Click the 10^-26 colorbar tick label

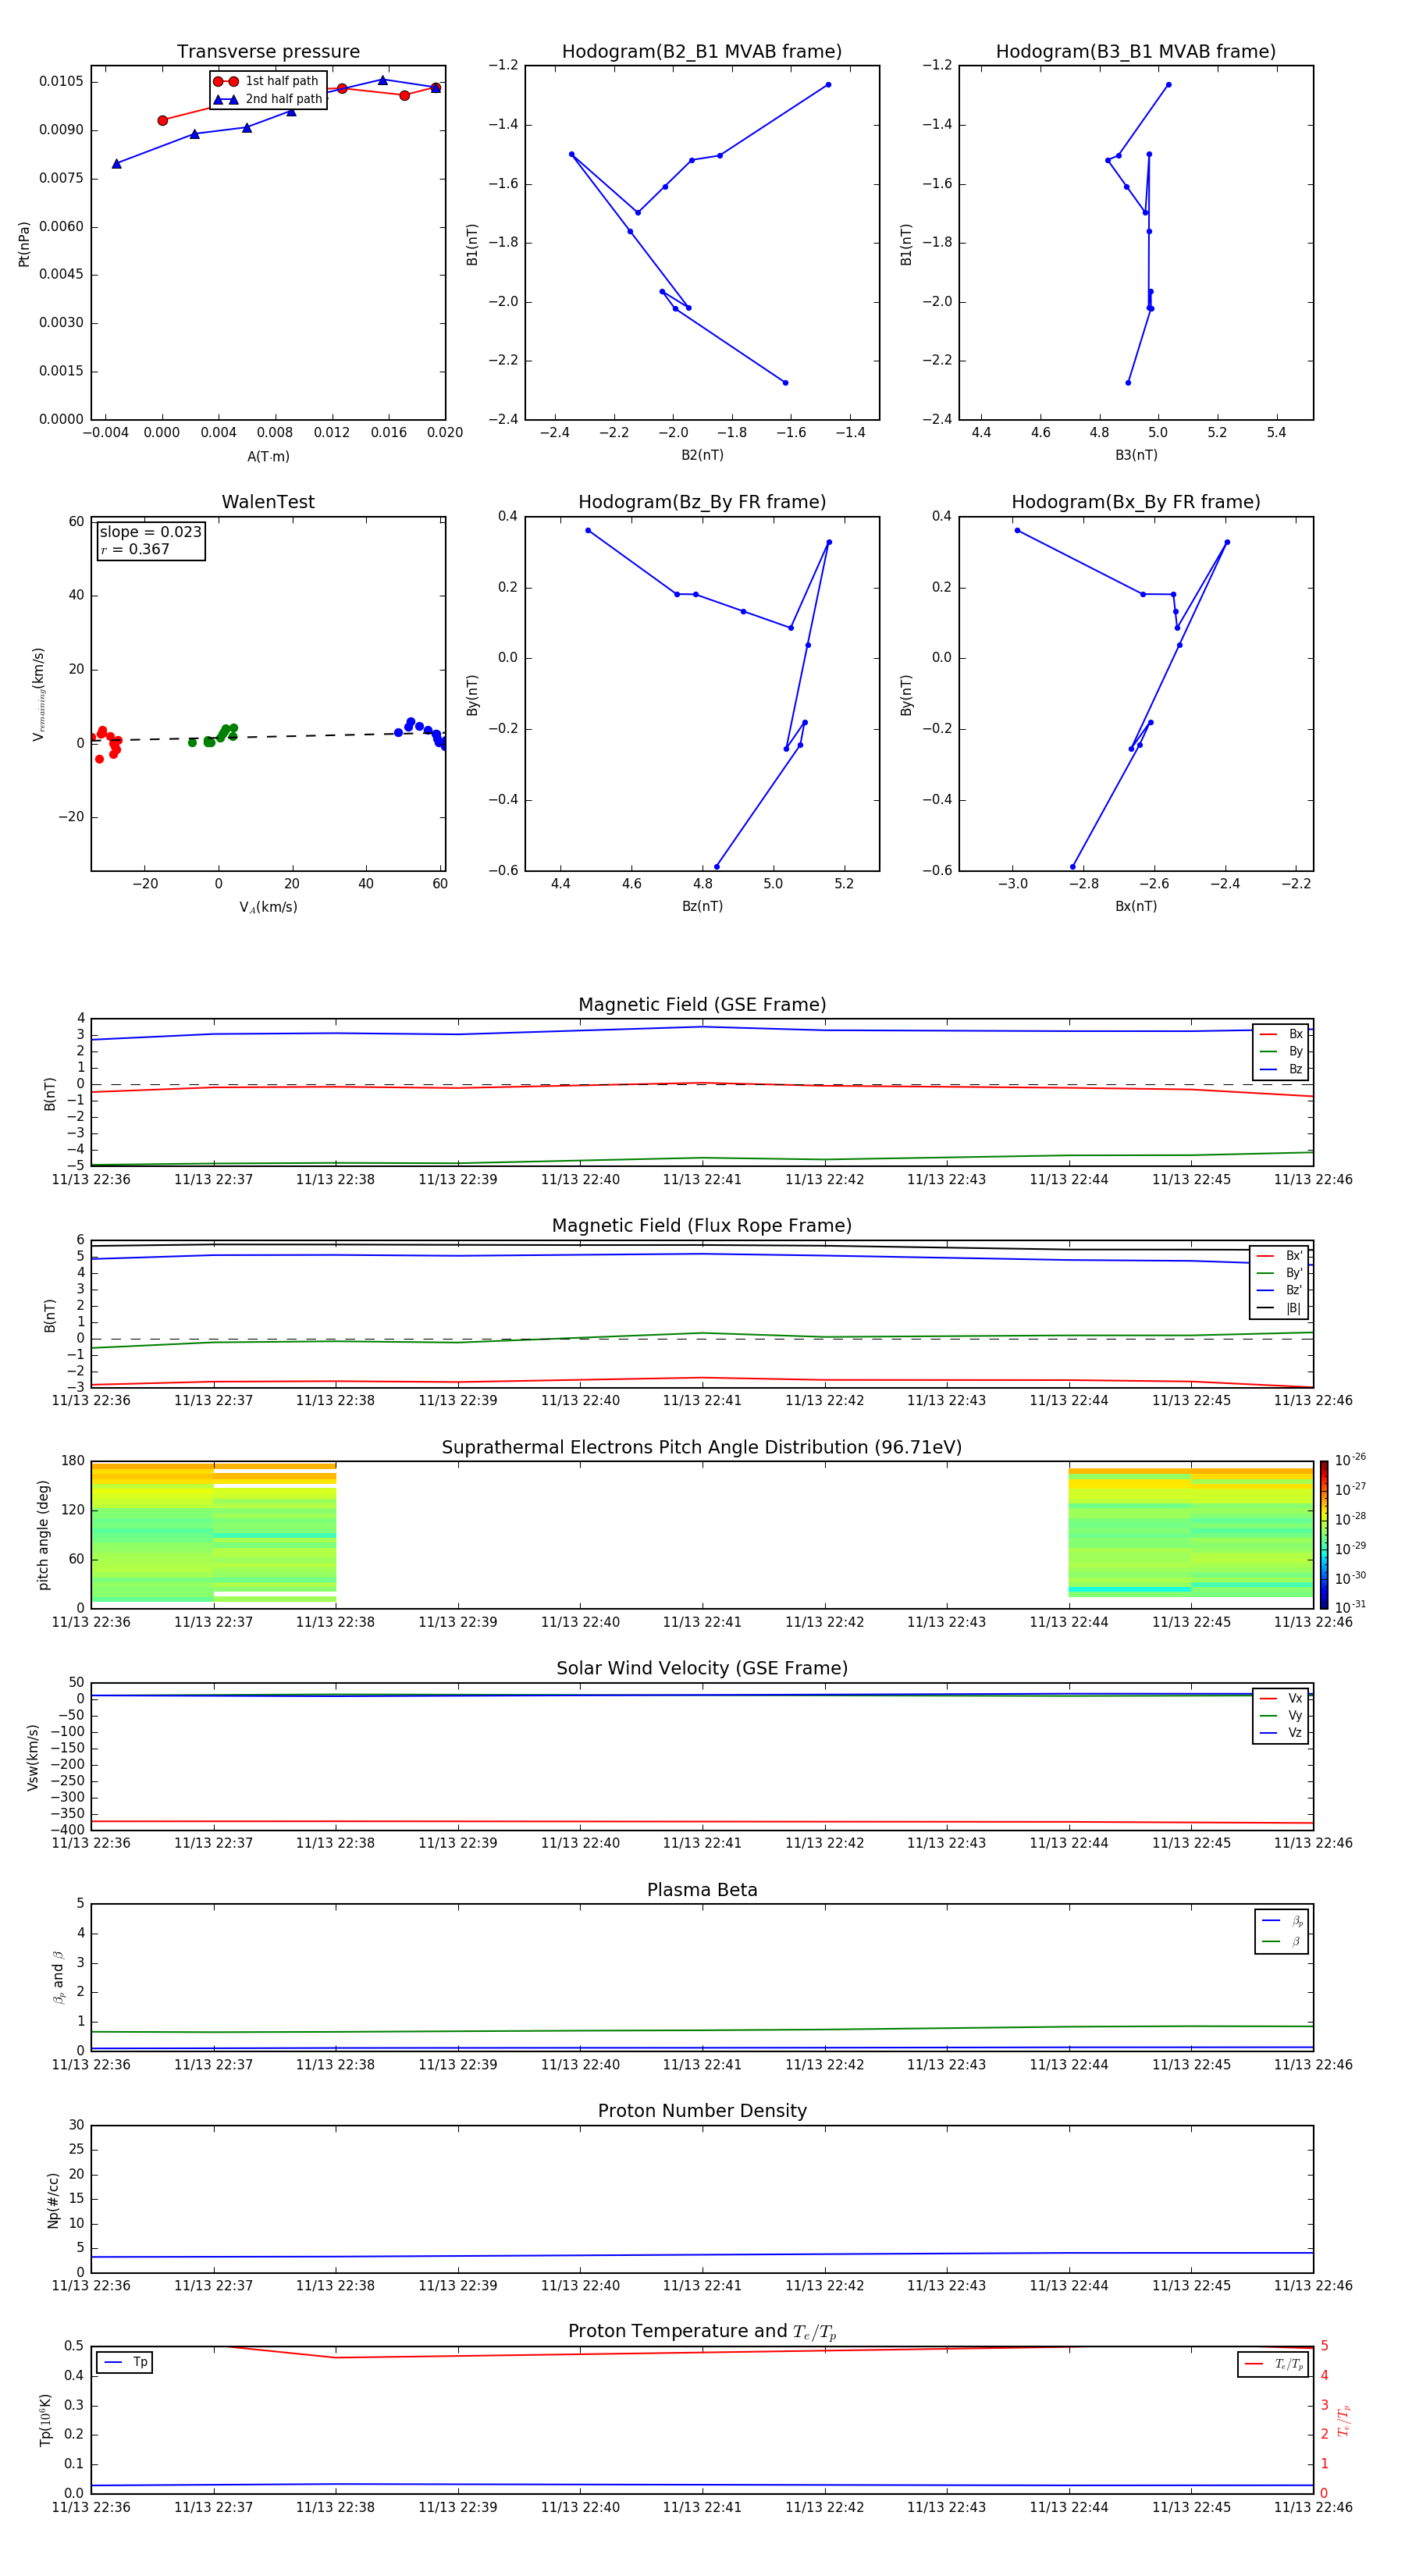pyautogui.click(x=1350, y=1460)
